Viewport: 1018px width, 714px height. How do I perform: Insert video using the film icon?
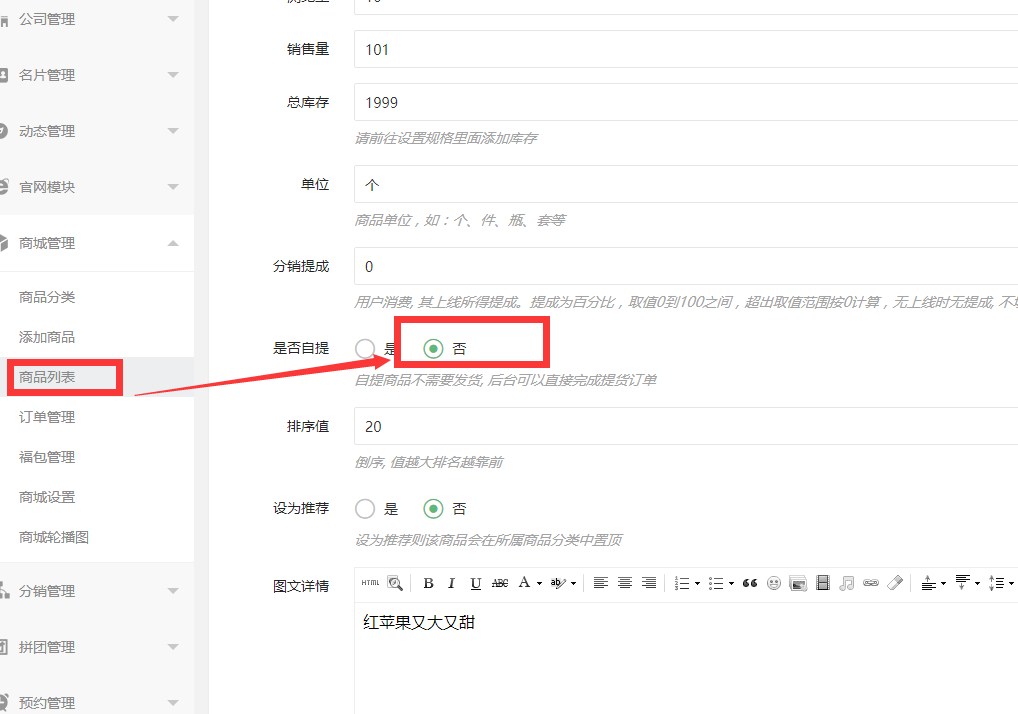pos(823,583)
